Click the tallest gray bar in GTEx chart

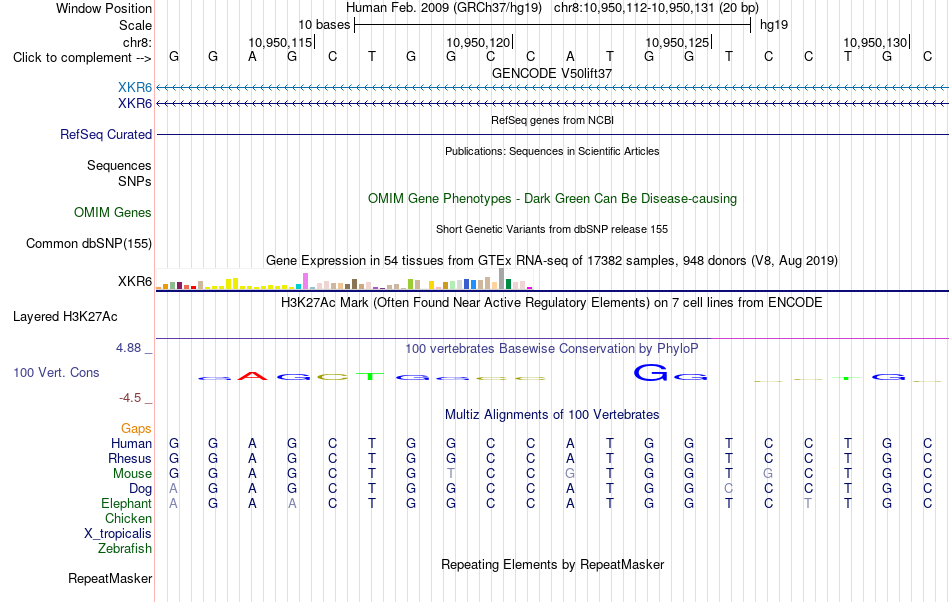[502, 279]
